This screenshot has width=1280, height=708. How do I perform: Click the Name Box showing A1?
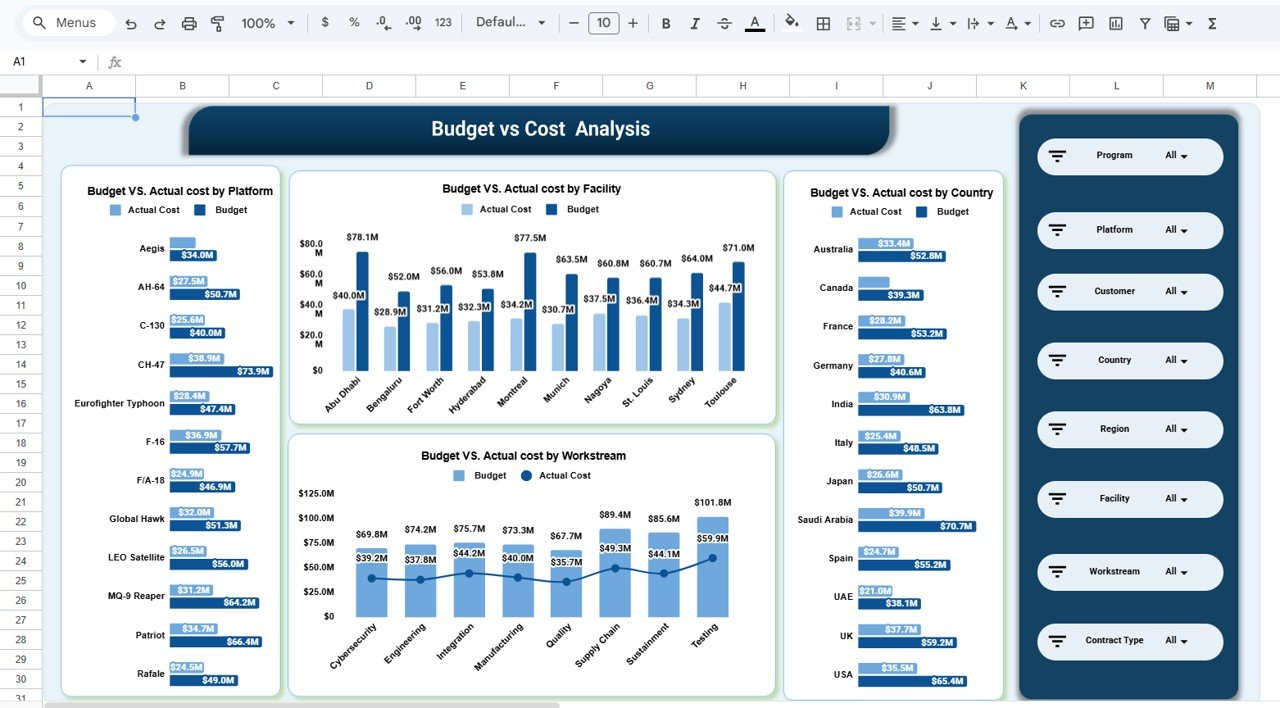point(40,61)
